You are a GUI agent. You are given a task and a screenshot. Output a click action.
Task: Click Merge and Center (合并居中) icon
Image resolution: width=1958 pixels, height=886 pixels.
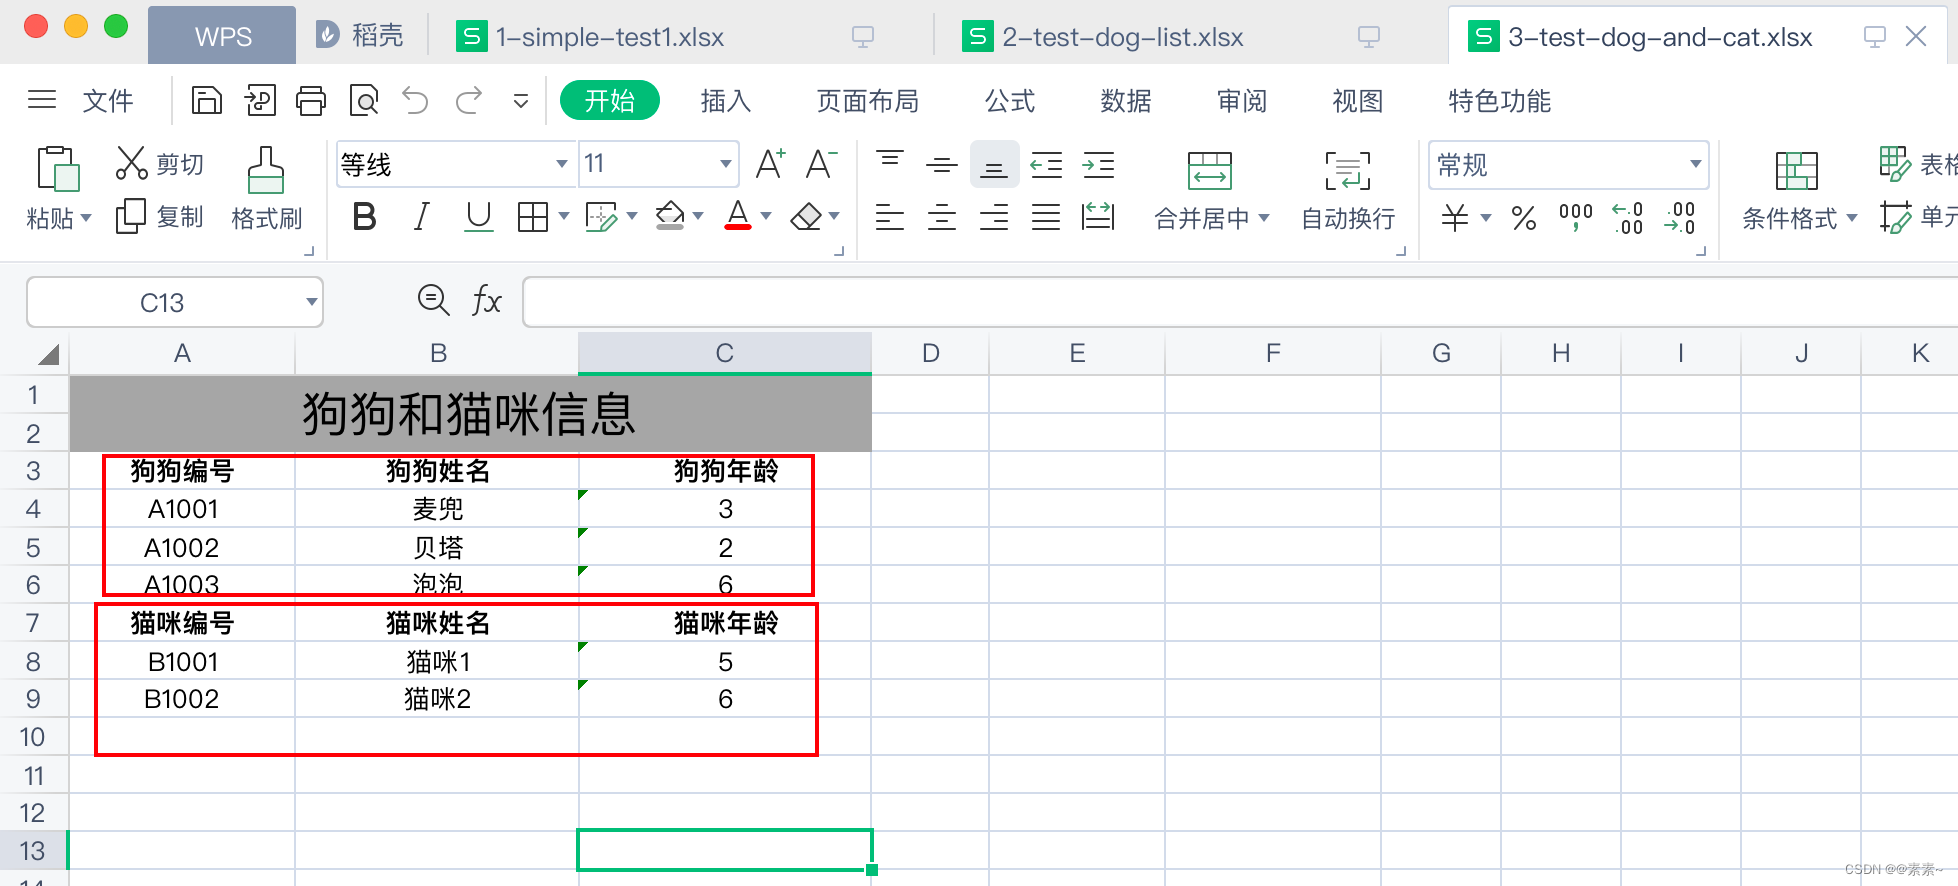[x=1209, y=170]
